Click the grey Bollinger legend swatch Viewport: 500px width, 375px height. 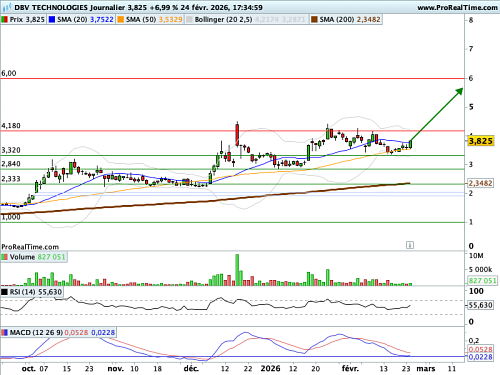[x=189, y=19]
